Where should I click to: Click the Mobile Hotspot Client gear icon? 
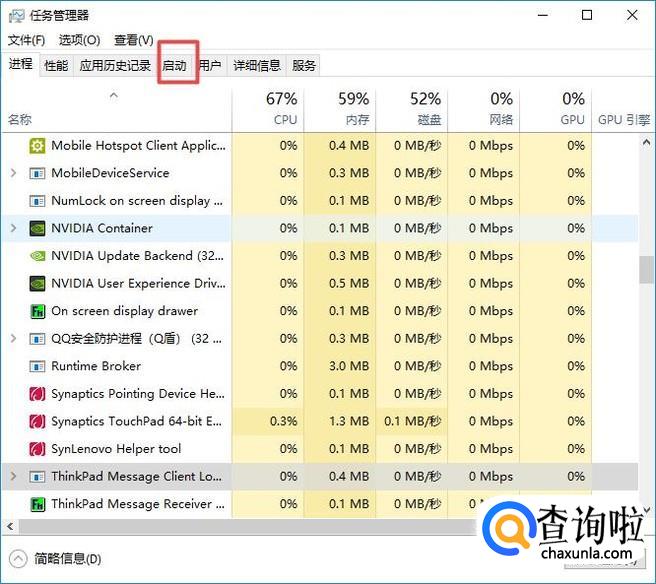pyautogui.click(x=37, y=146)
